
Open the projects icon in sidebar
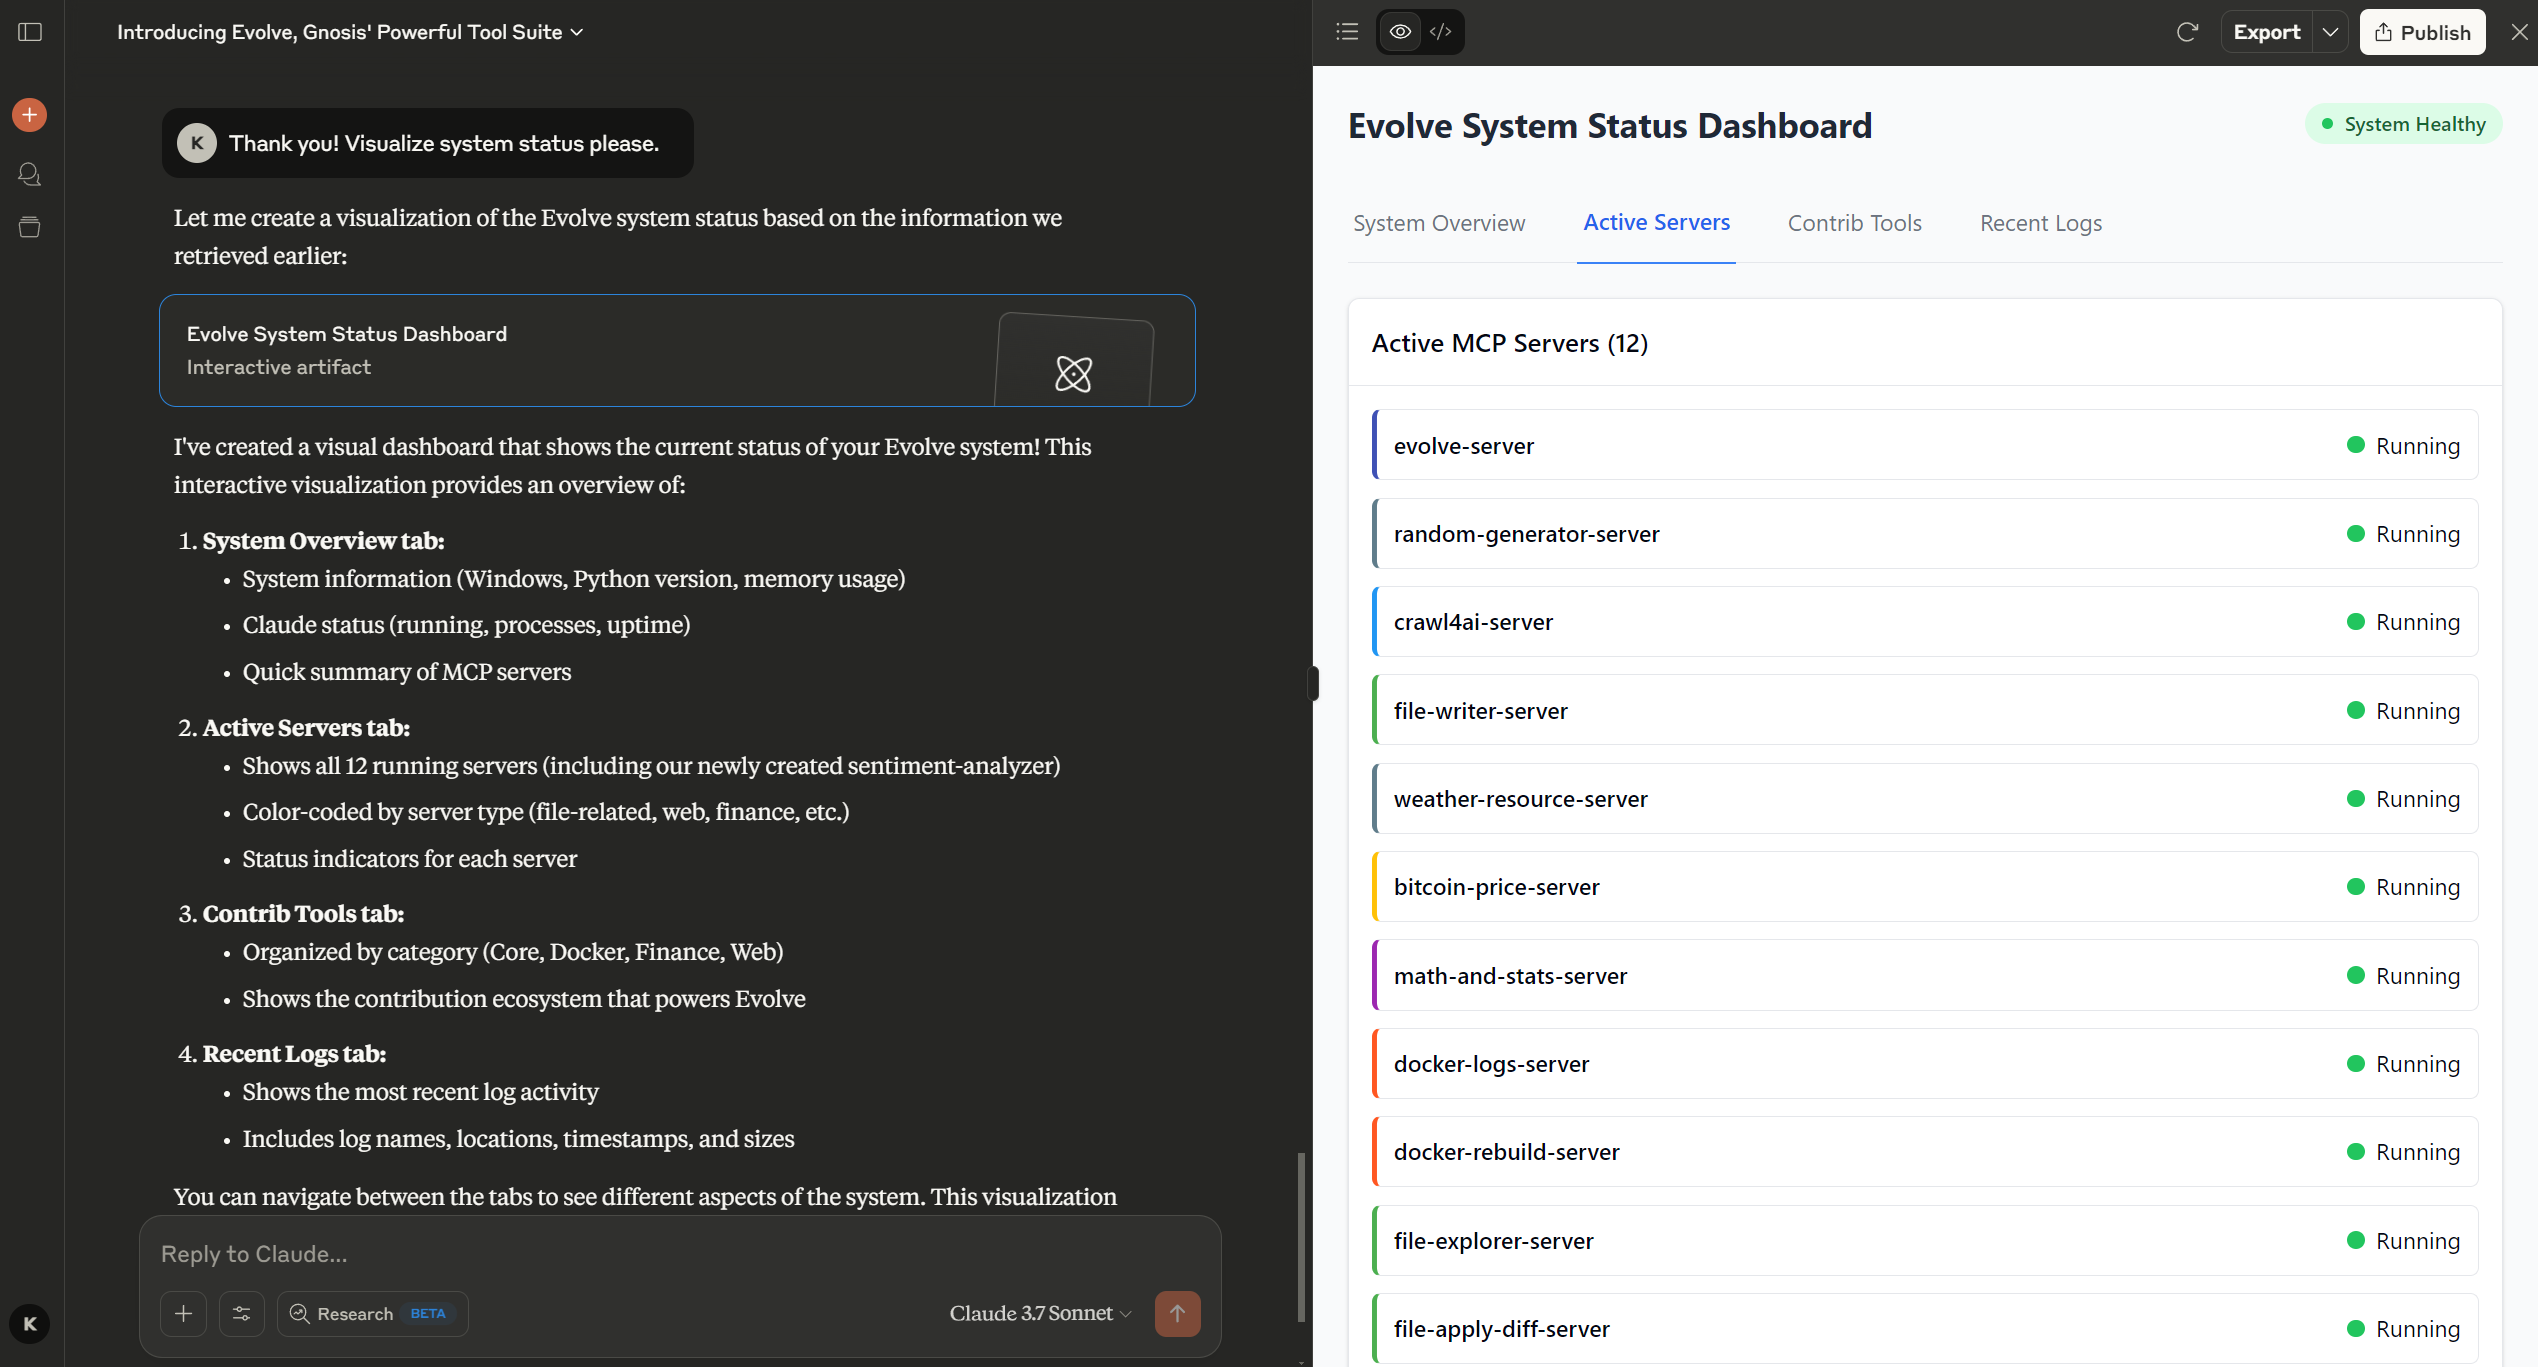tap(30, 227)
